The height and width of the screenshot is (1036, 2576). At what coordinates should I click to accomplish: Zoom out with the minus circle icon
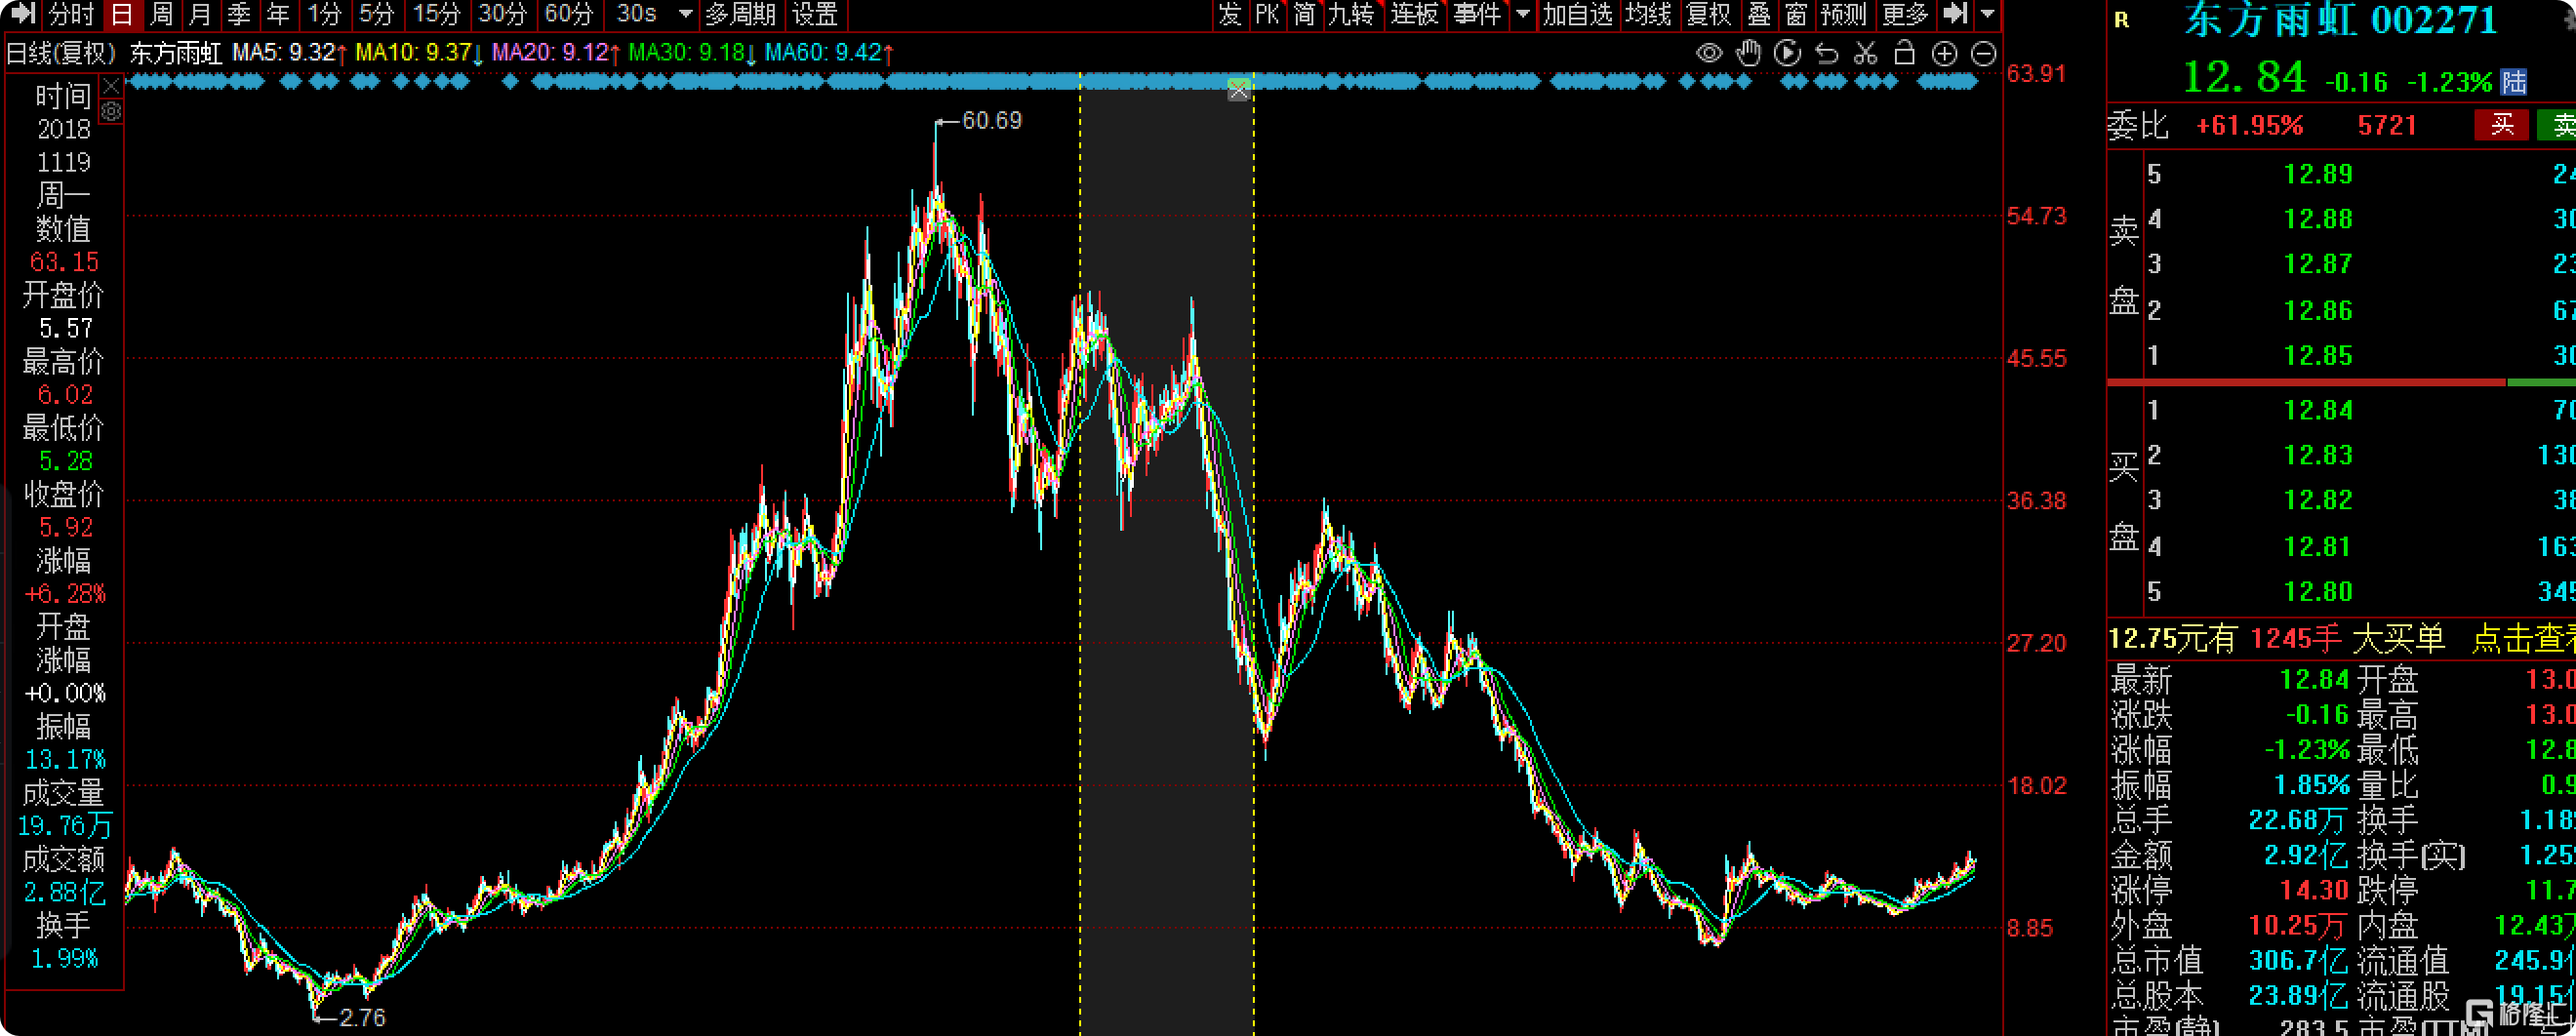click(1984, 53)
